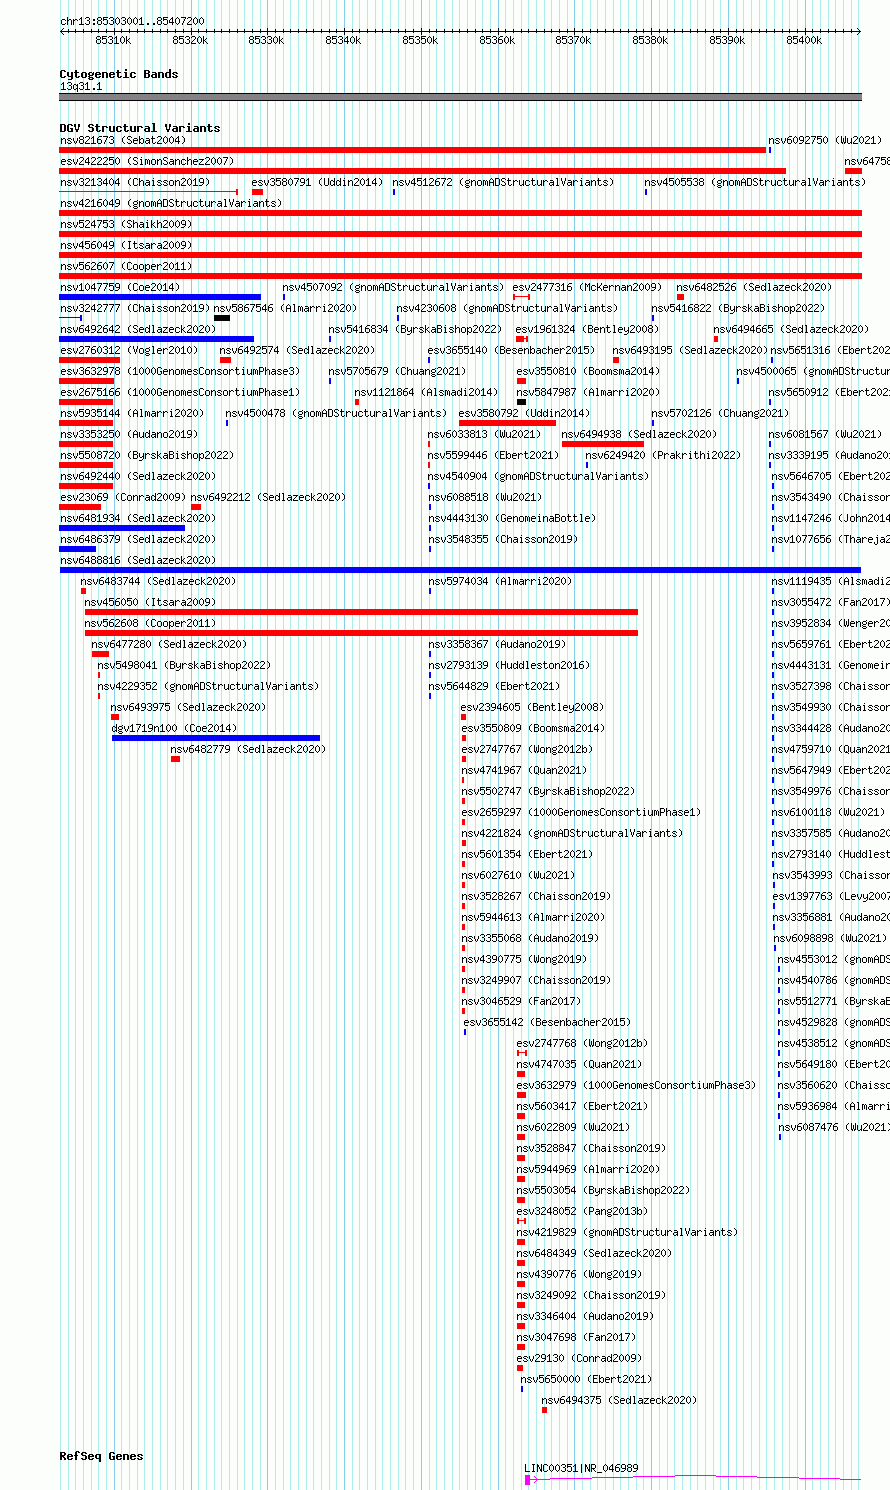
Task: Select the RefSeq Genes track title
Action: 101,1456
